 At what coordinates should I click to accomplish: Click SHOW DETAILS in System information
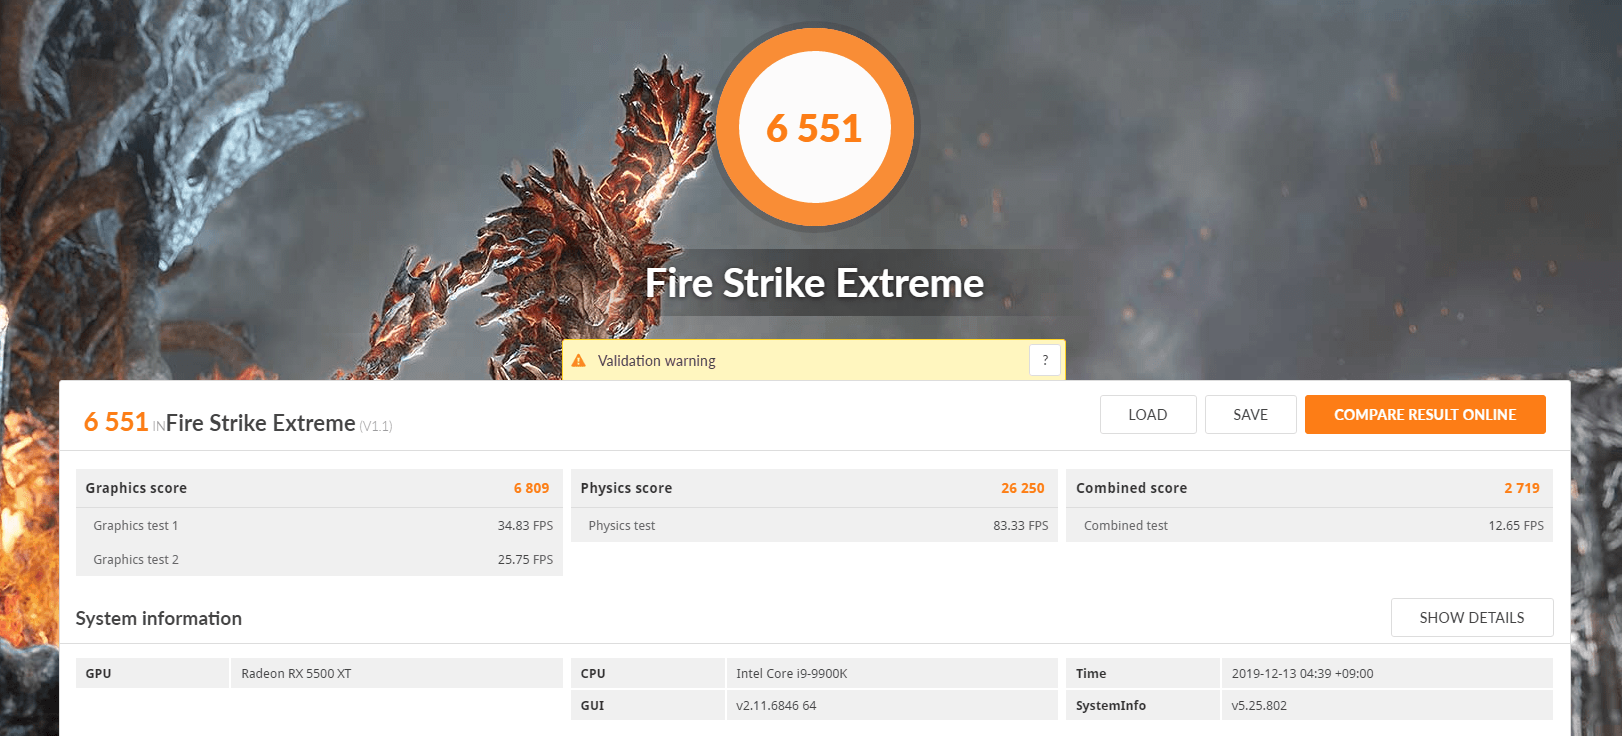(1472, 617)
